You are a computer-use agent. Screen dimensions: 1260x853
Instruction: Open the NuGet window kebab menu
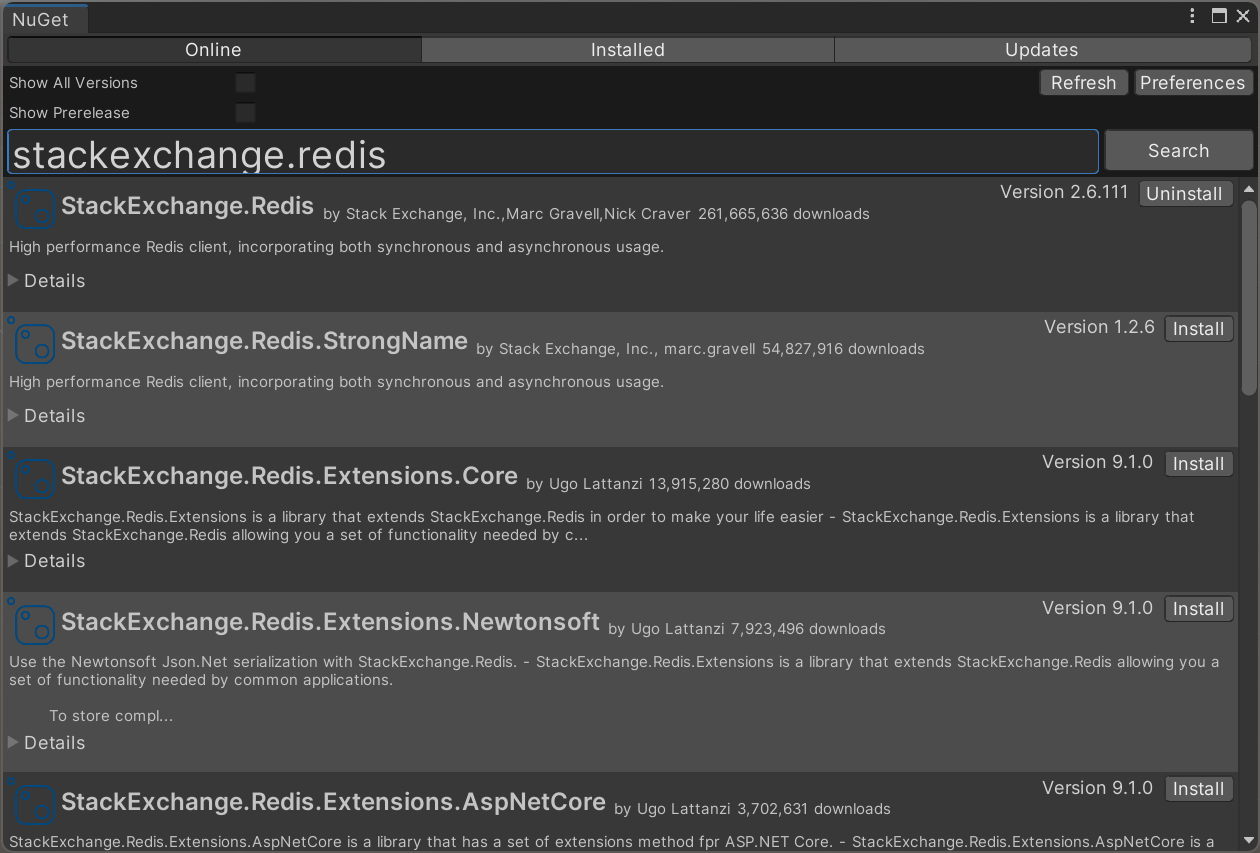1192,16
